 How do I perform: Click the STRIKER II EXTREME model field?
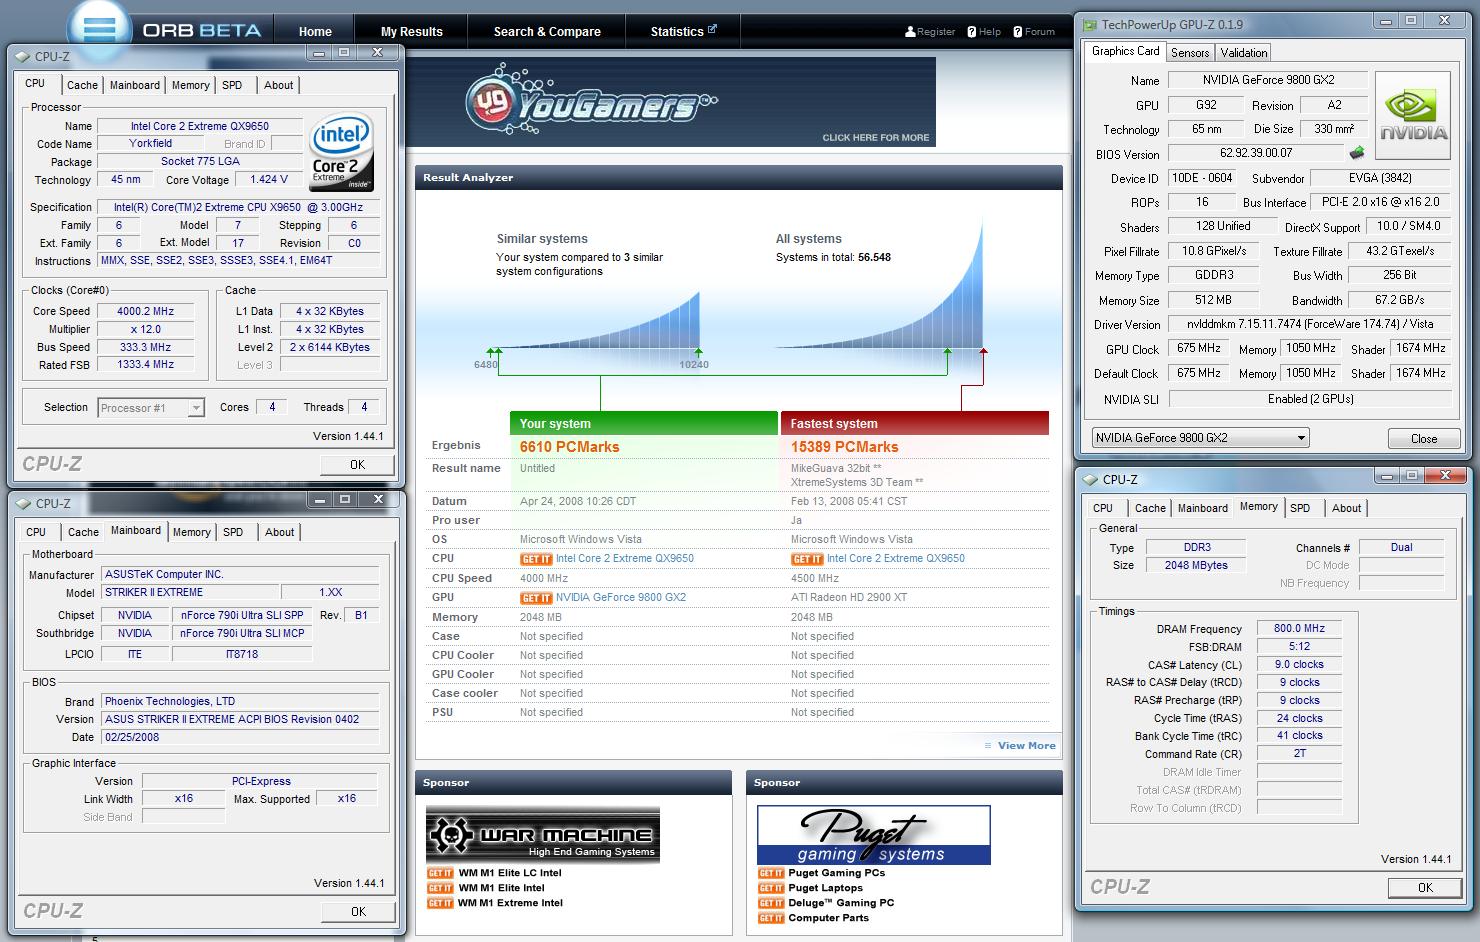(x=190, y=592)
